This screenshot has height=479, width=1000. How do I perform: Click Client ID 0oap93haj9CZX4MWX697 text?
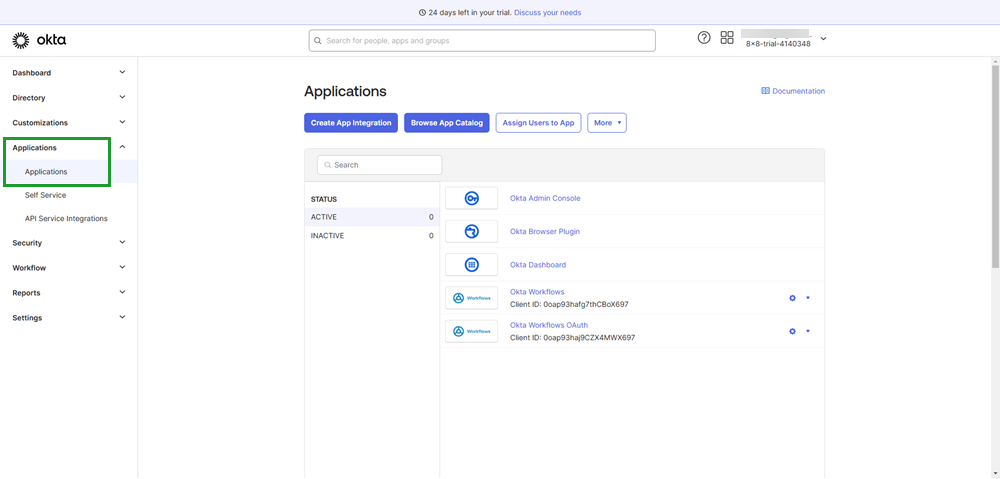tap(573, 338)
